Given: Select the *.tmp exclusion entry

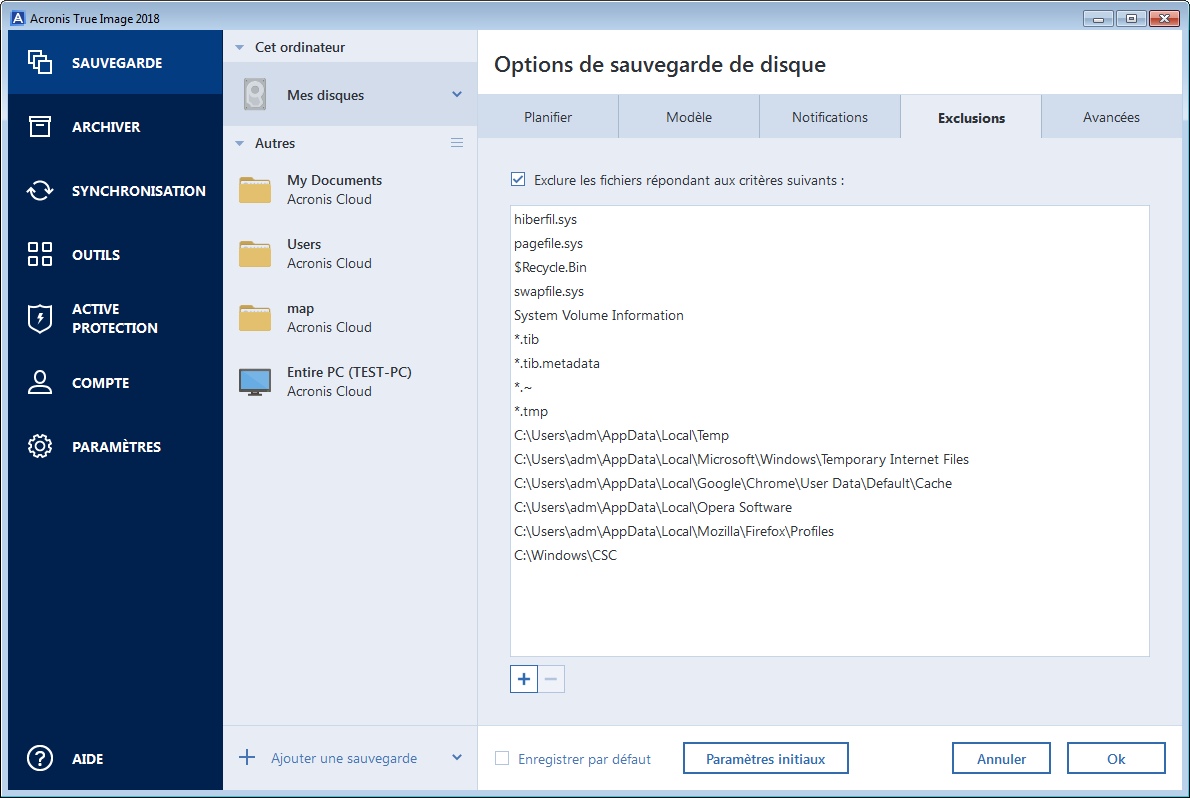Looking at the screenshot, I should pos(830,412).
